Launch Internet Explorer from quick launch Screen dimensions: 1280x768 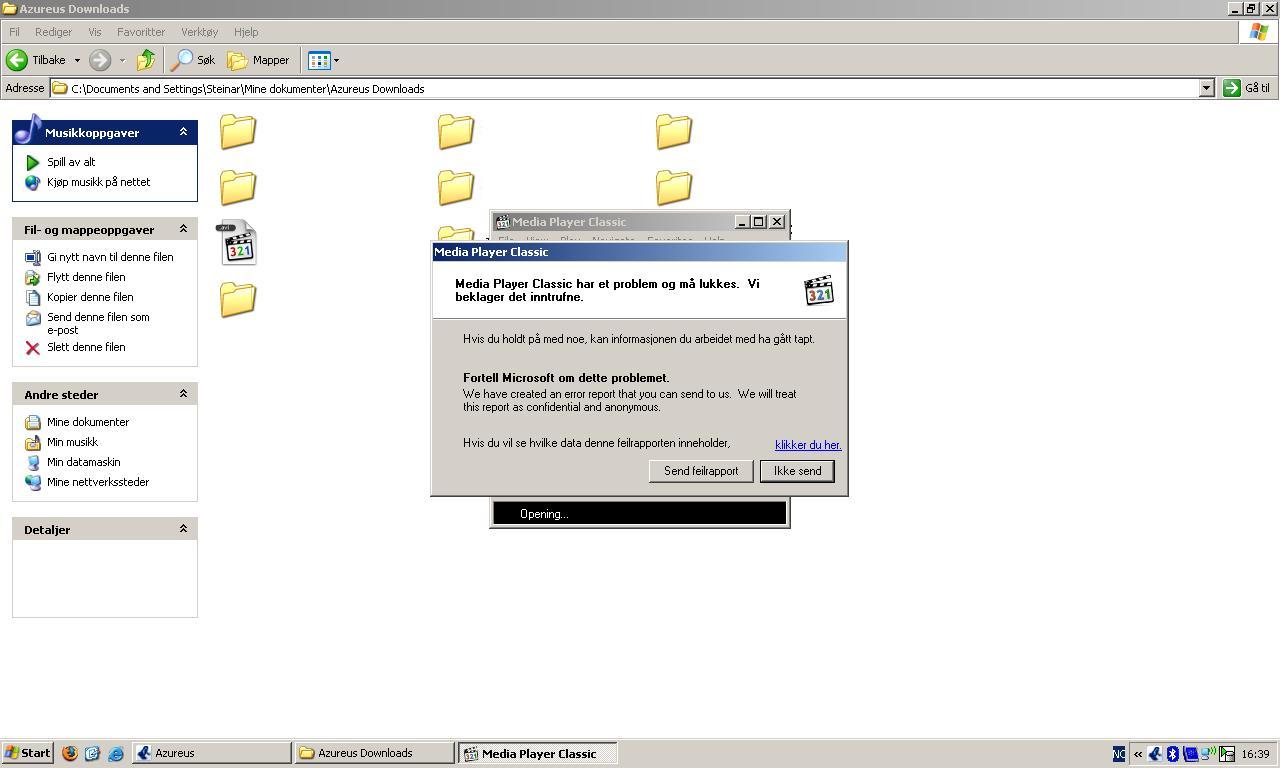[116, 753]
